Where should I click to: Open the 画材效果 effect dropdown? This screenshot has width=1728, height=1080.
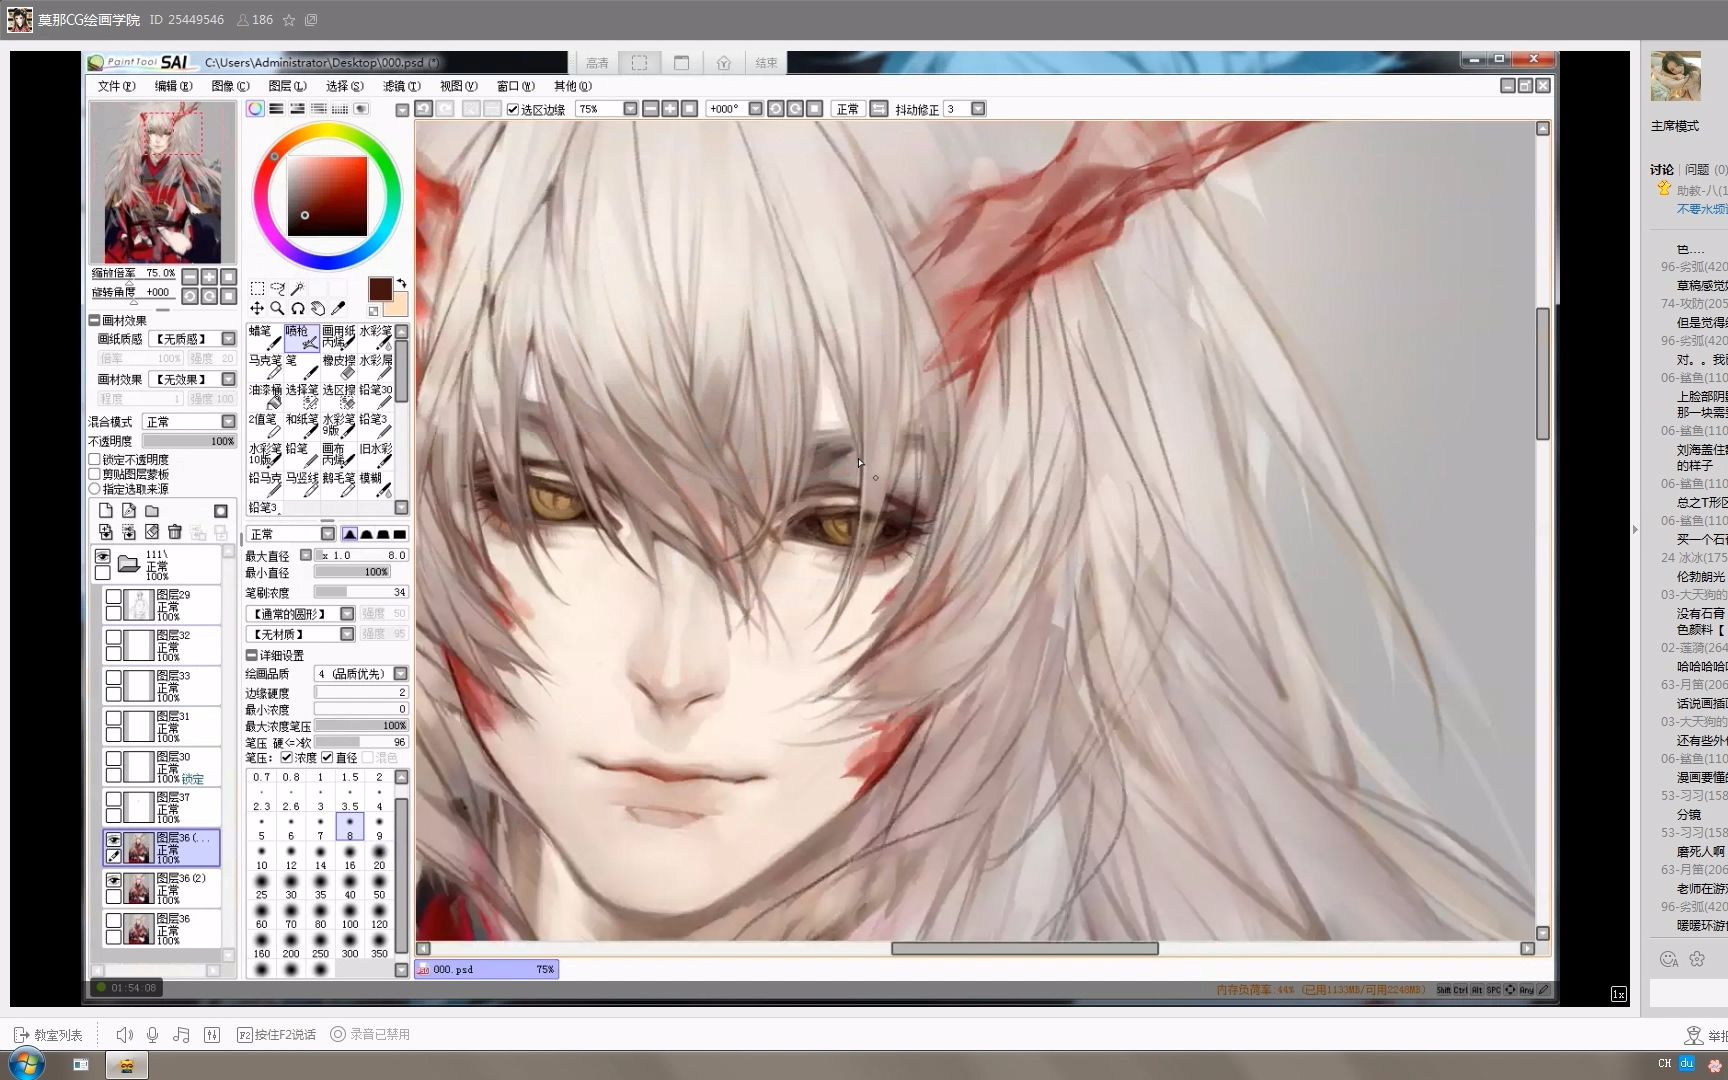tap(229, 380)
